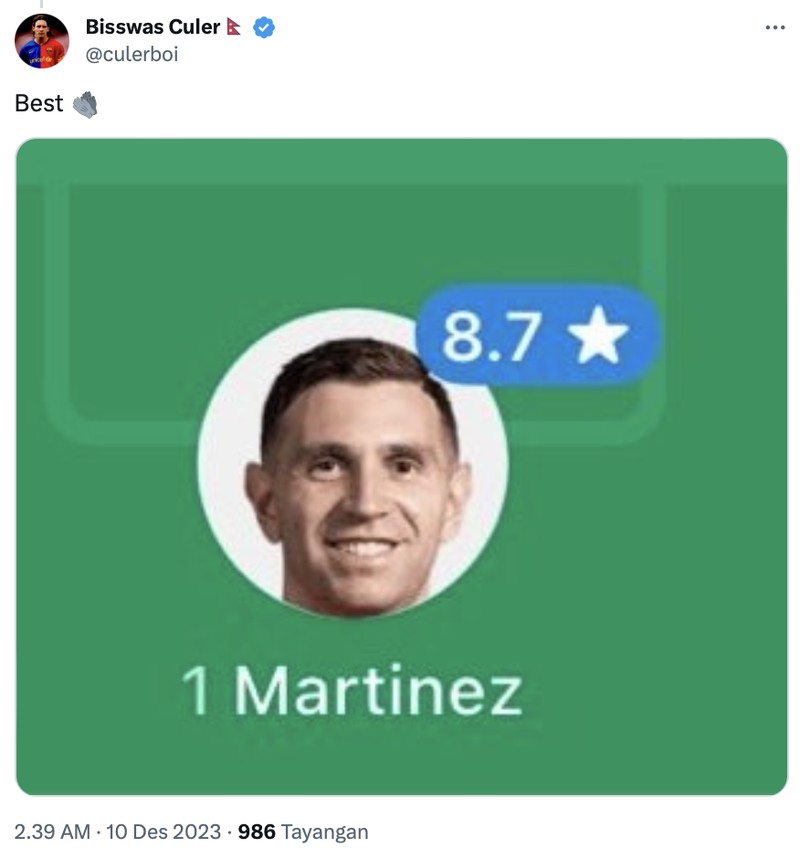Screen dimensions: 800x858
Task: Click the blue verified checkmark badge
Action: click(263, 28)
